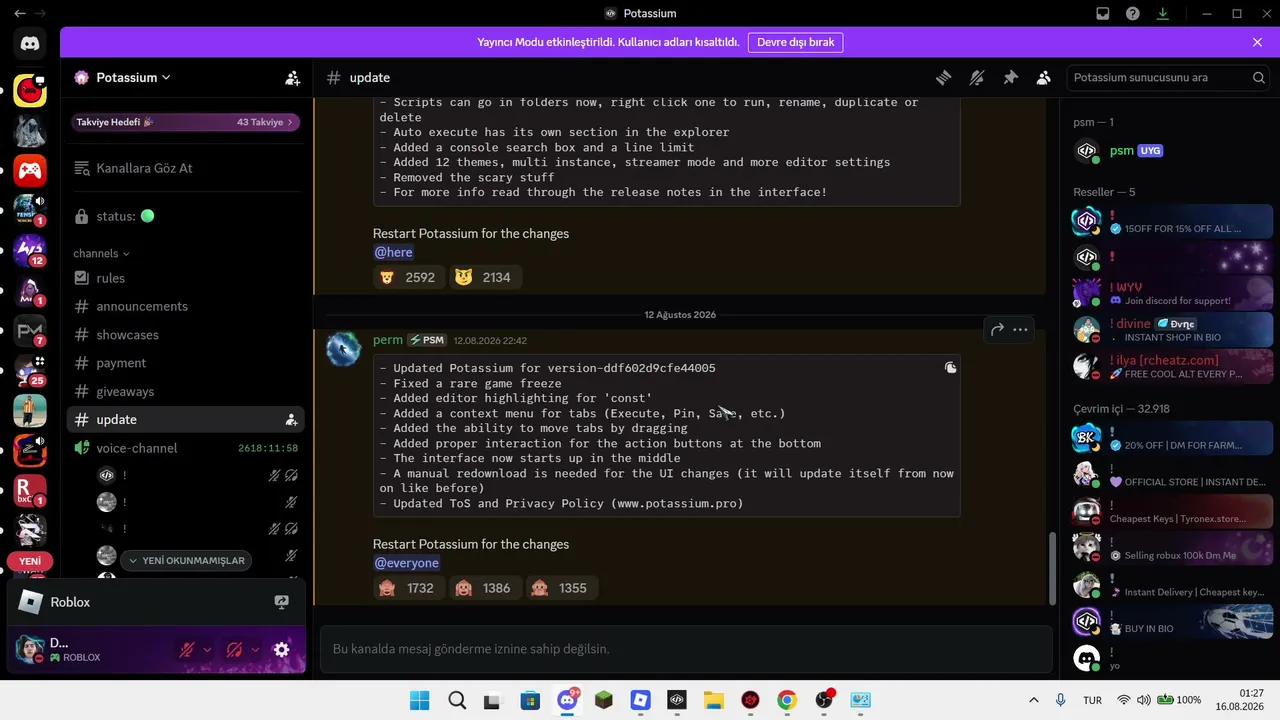
Task: Open Windows Start menu
Action: pyautogui.click(x=420, y=700)
